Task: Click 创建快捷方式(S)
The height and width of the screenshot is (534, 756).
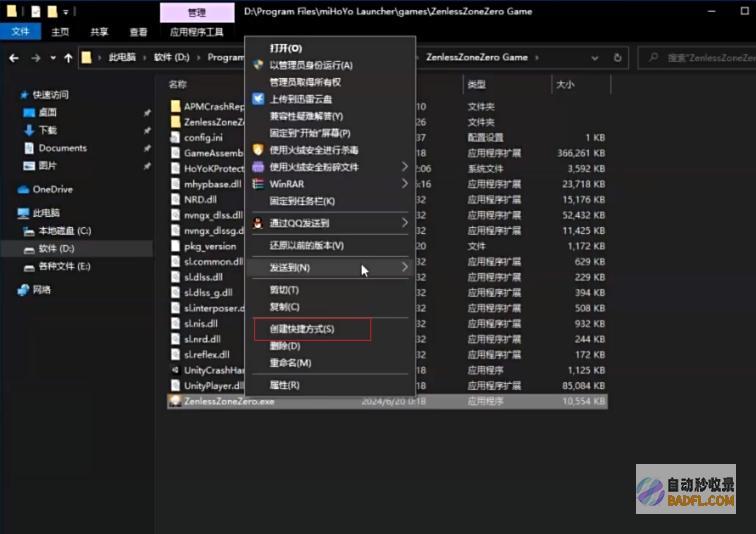Action: [x=302, y=329]
